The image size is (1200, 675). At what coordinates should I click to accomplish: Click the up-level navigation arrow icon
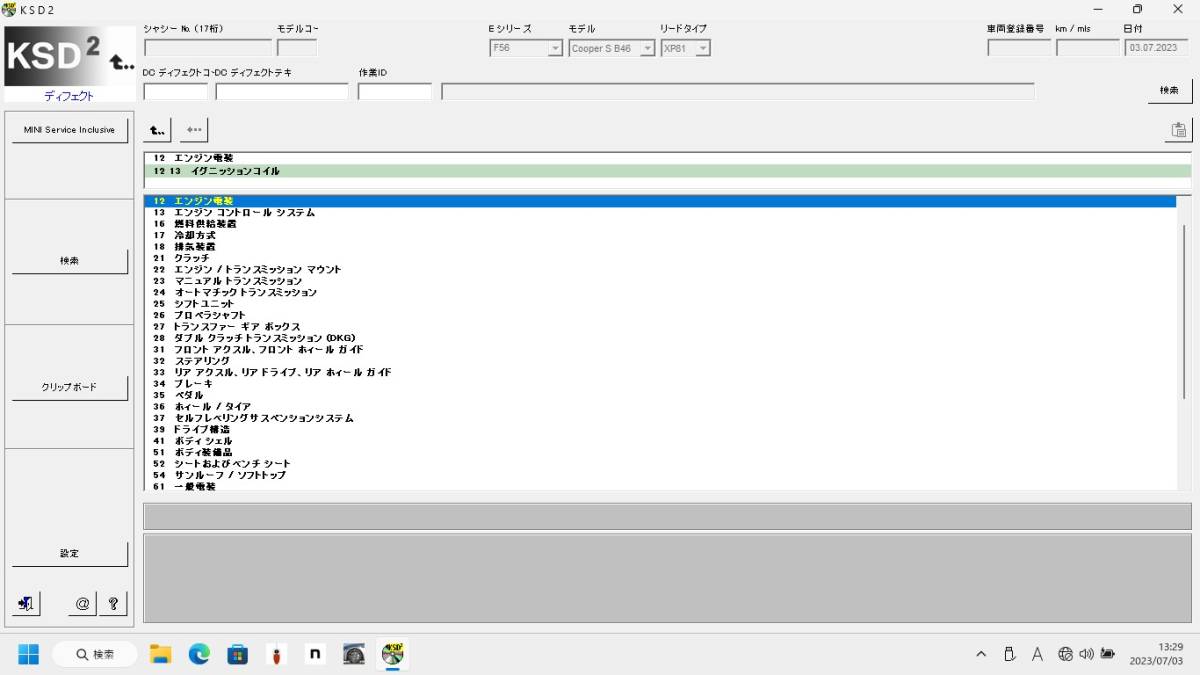pos(157,130)
